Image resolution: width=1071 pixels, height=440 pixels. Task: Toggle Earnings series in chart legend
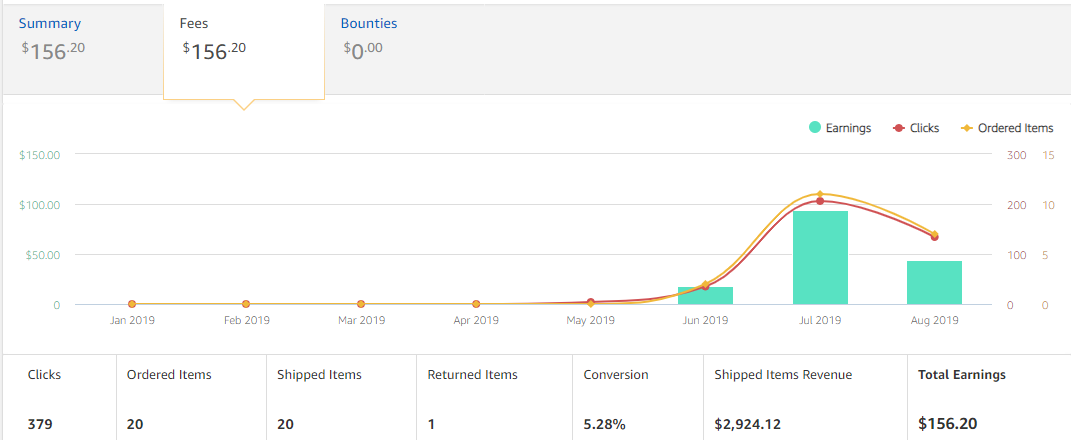coord(840,128)
